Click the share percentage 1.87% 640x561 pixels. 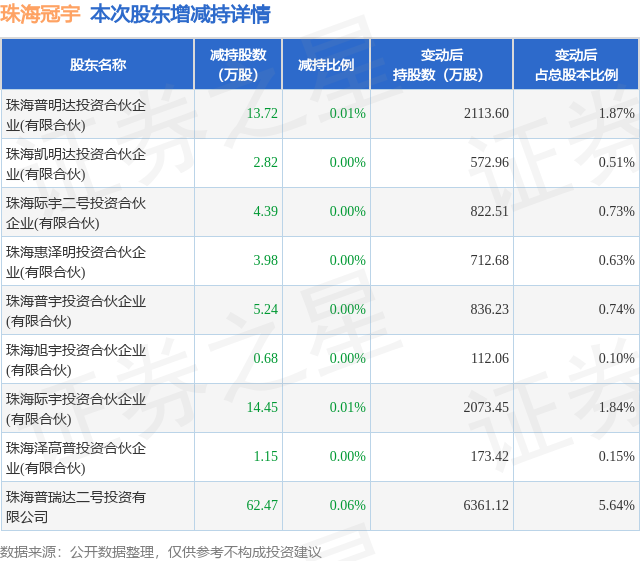point(616,113)
